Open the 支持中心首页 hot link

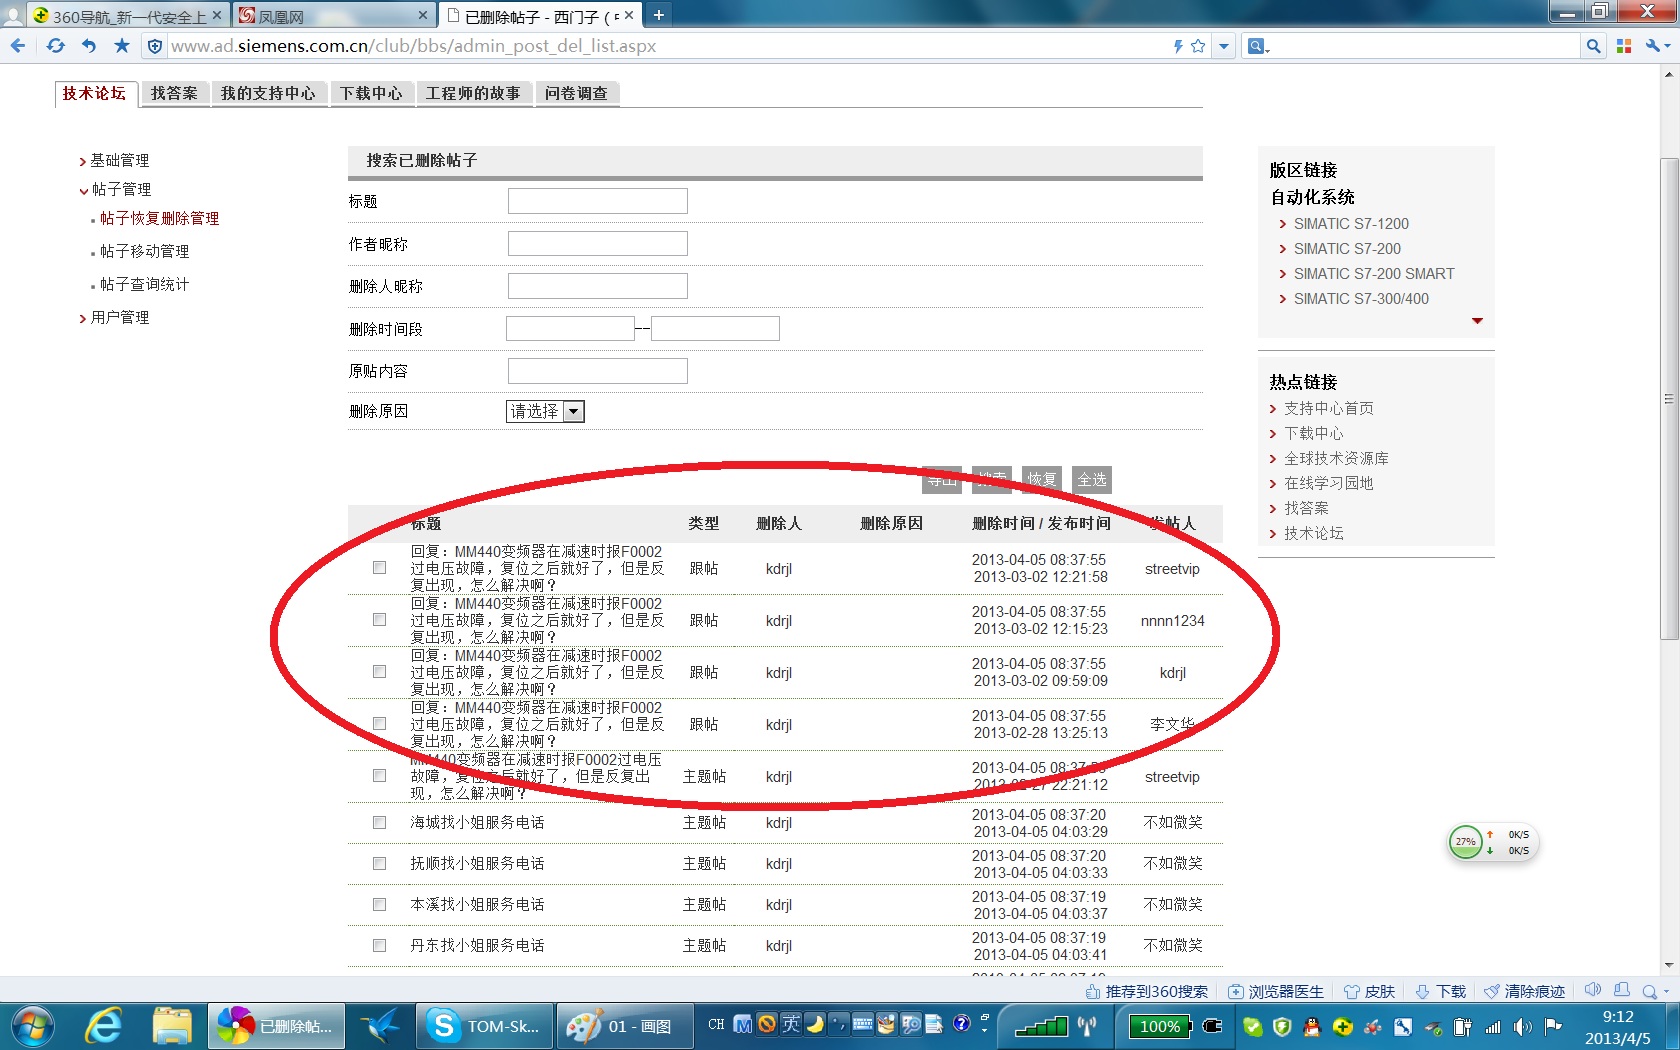point(1328,408)
